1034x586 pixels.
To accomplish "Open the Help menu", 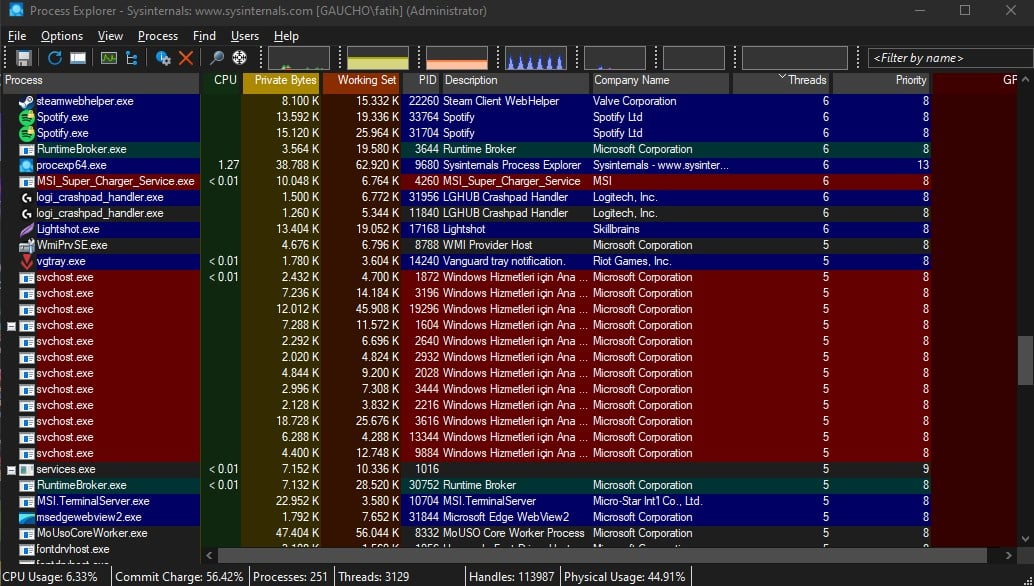I will tap(286, 36).
